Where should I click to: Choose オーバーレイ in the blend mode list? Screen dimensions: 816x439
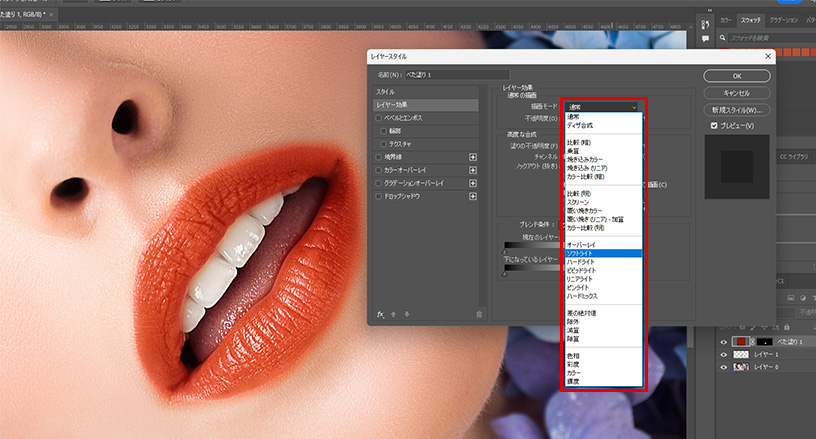tap(581, 245)
